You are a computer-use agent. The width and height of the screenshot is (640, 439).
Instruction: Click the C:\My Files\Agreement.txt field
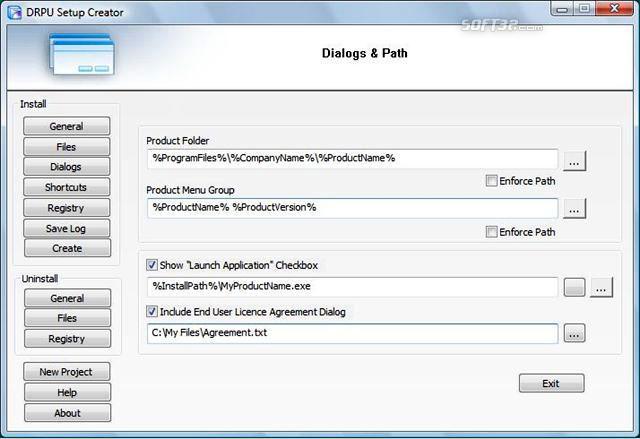coord(352,333)
